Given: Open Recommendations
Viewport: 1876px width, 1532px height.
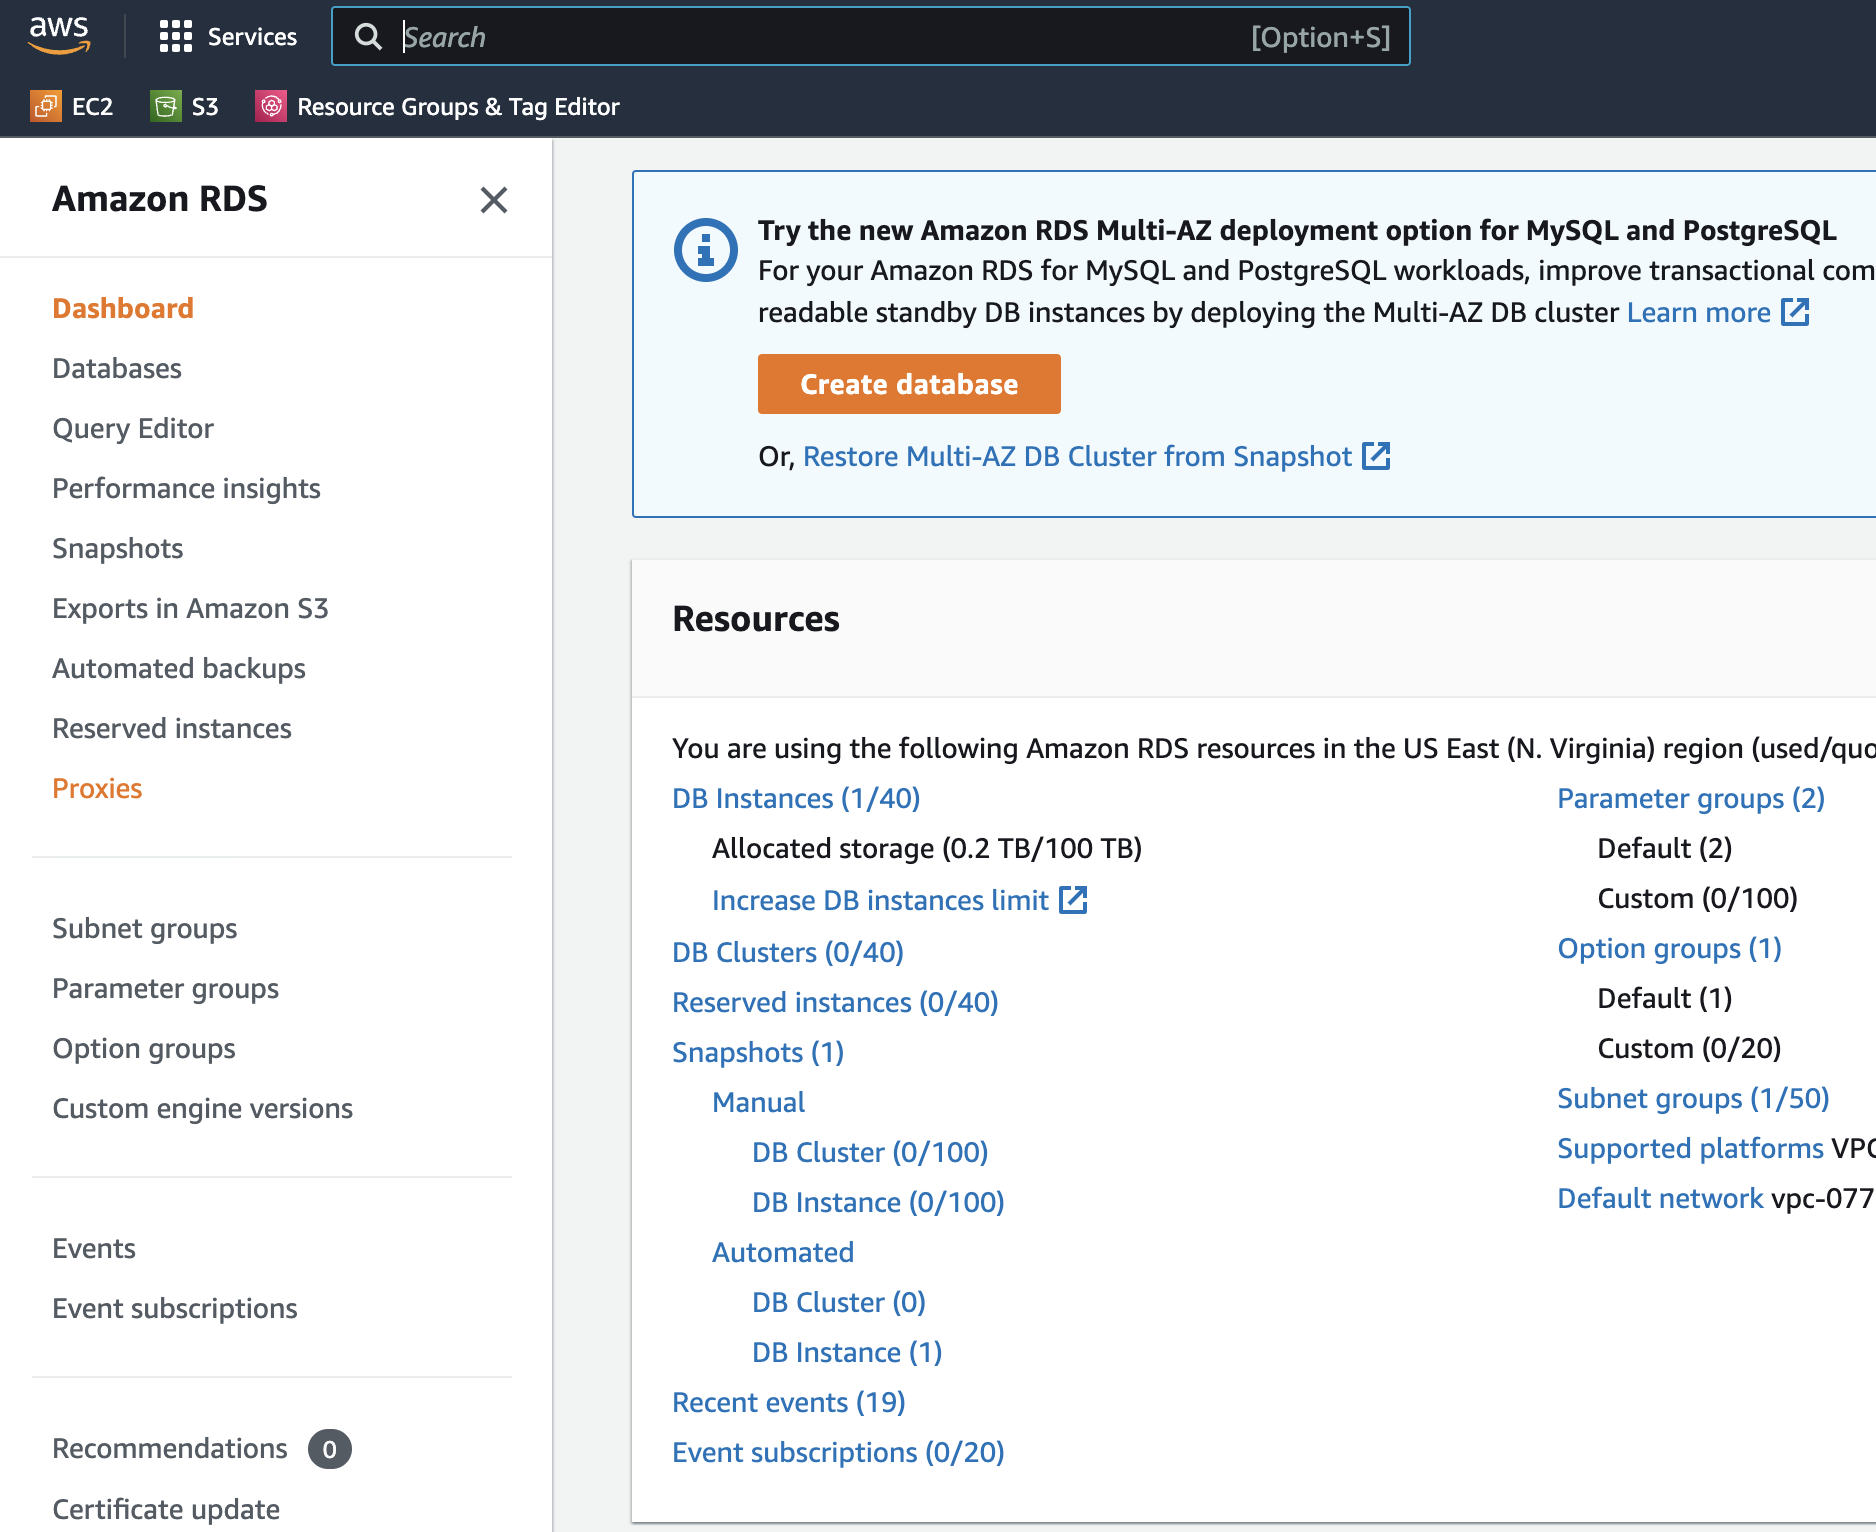Looking at the screenshot, I should pyautogui.click(x=170, y=1448).
